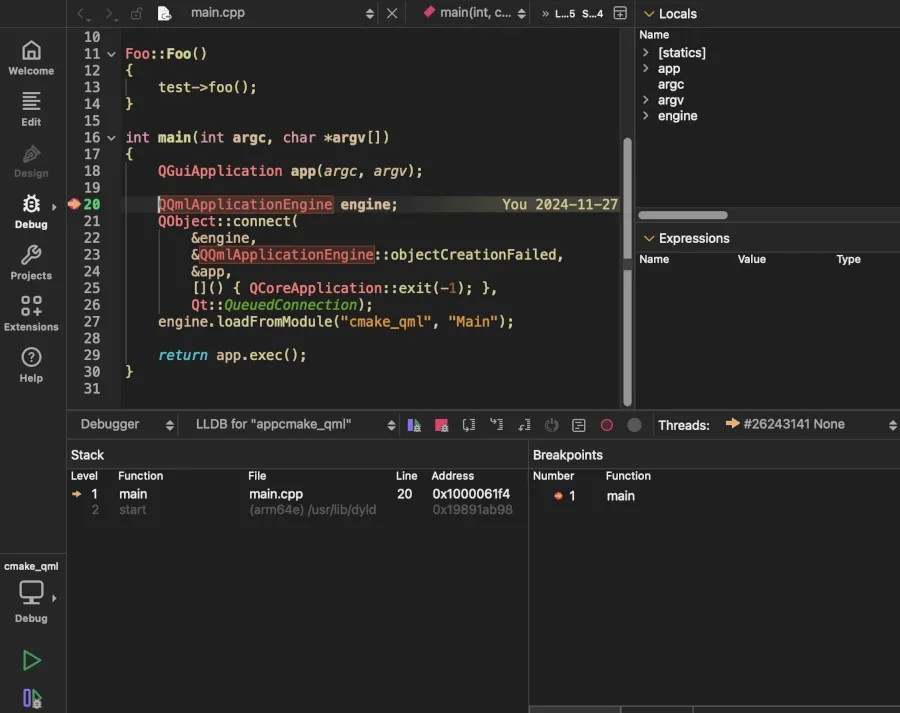Expand the app variable in Locals

644,68
